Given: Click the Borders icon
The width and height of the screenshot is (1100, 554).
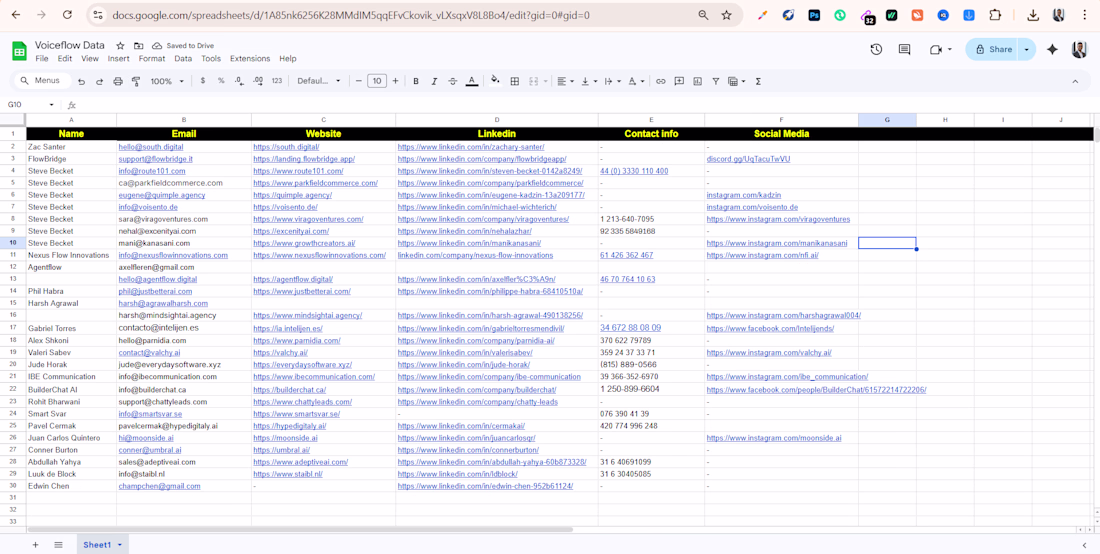Looking at the screenshot, I should pos(514,81).
